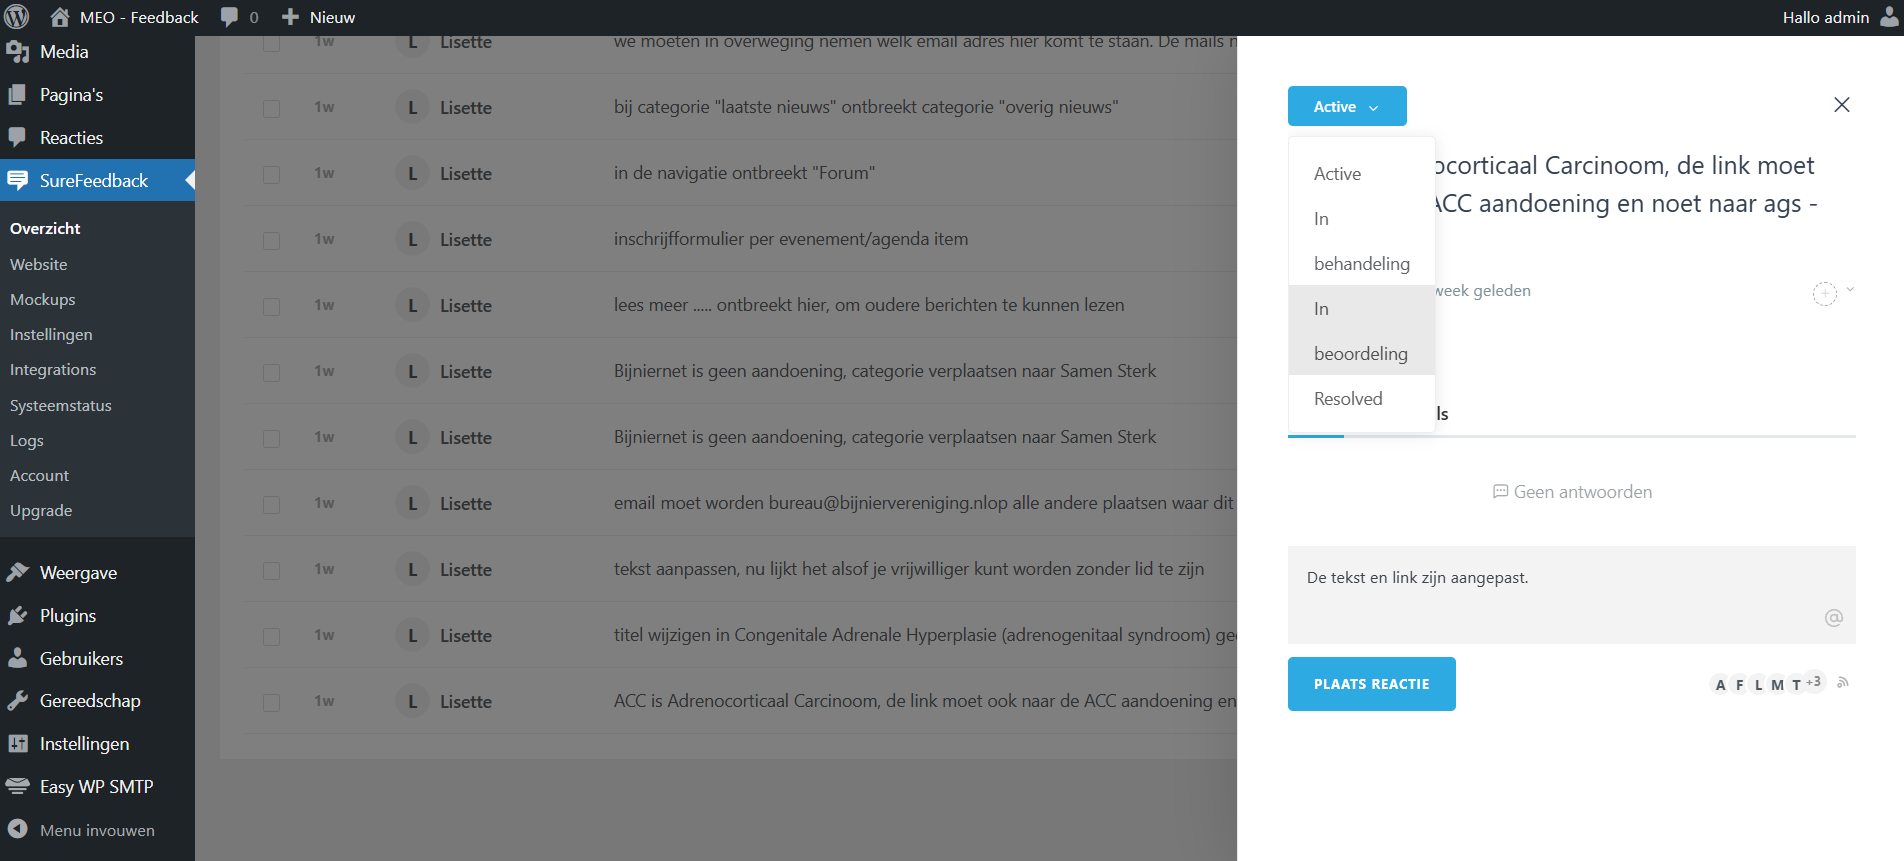Open Gereedschap tools menu
The image size is (1904, 861).
coord(90,701)
